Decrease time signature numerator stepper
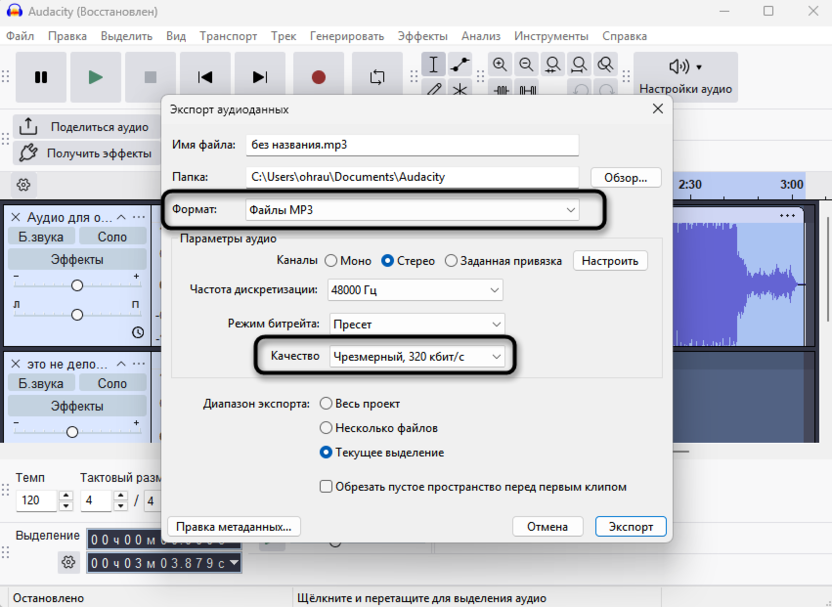 (x=120, y=506)
